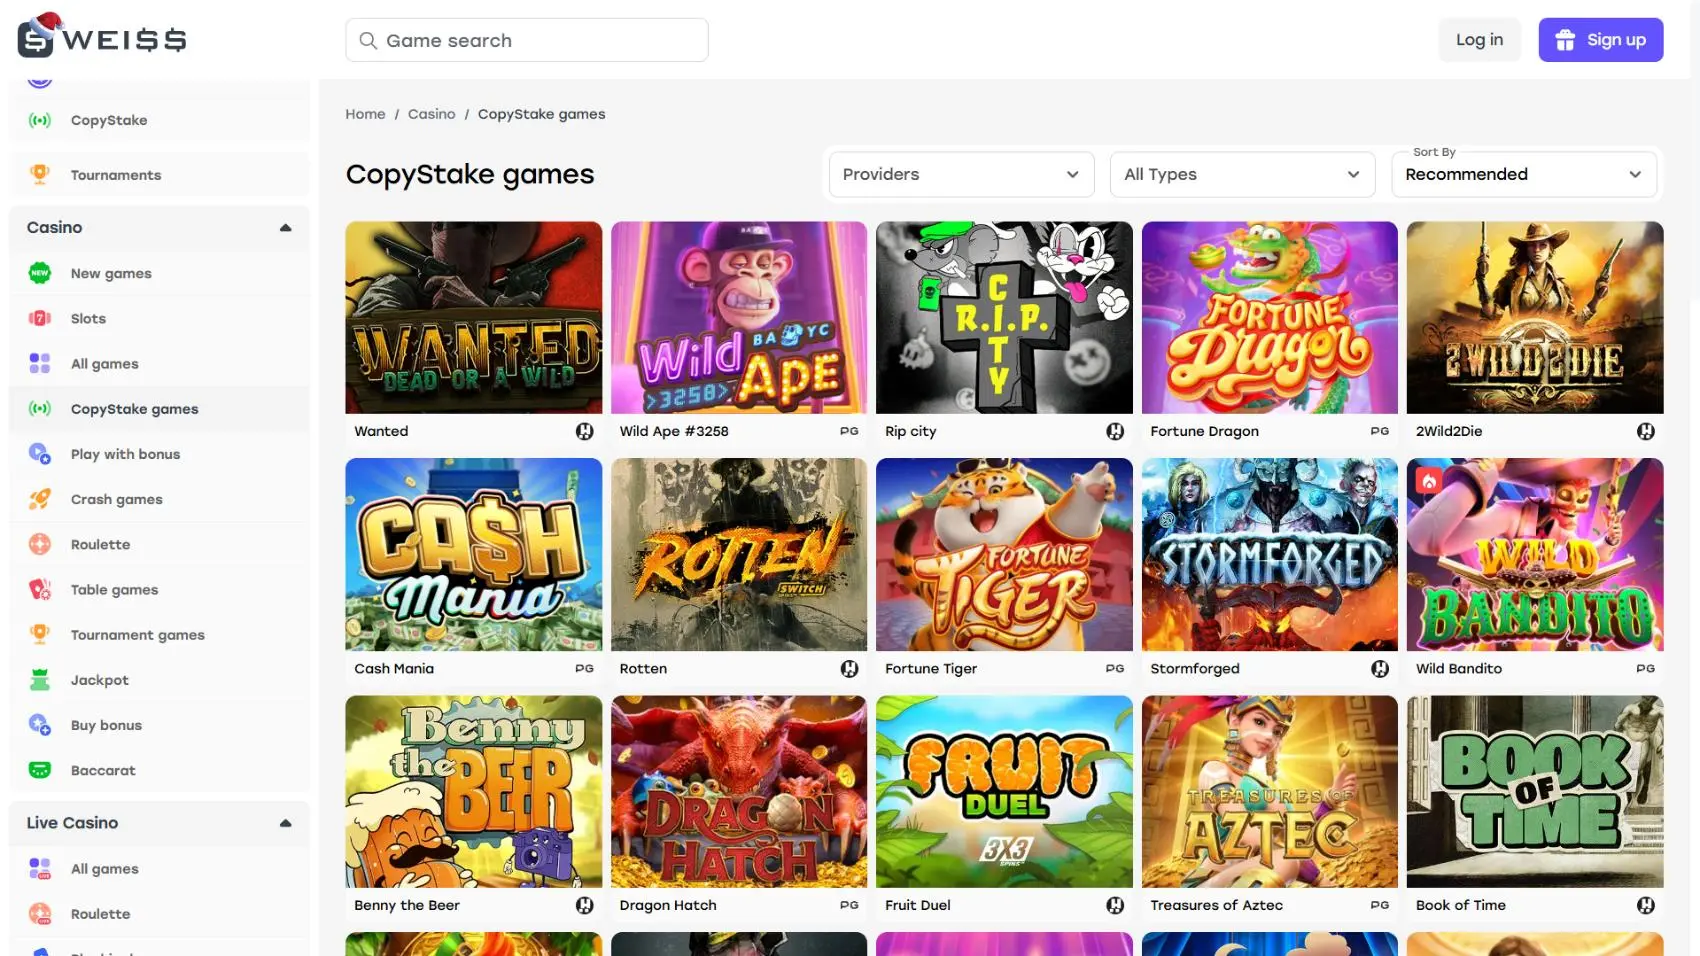Click the Roulette icon under Casino
1700x956 pixels.
pos(40,544)
